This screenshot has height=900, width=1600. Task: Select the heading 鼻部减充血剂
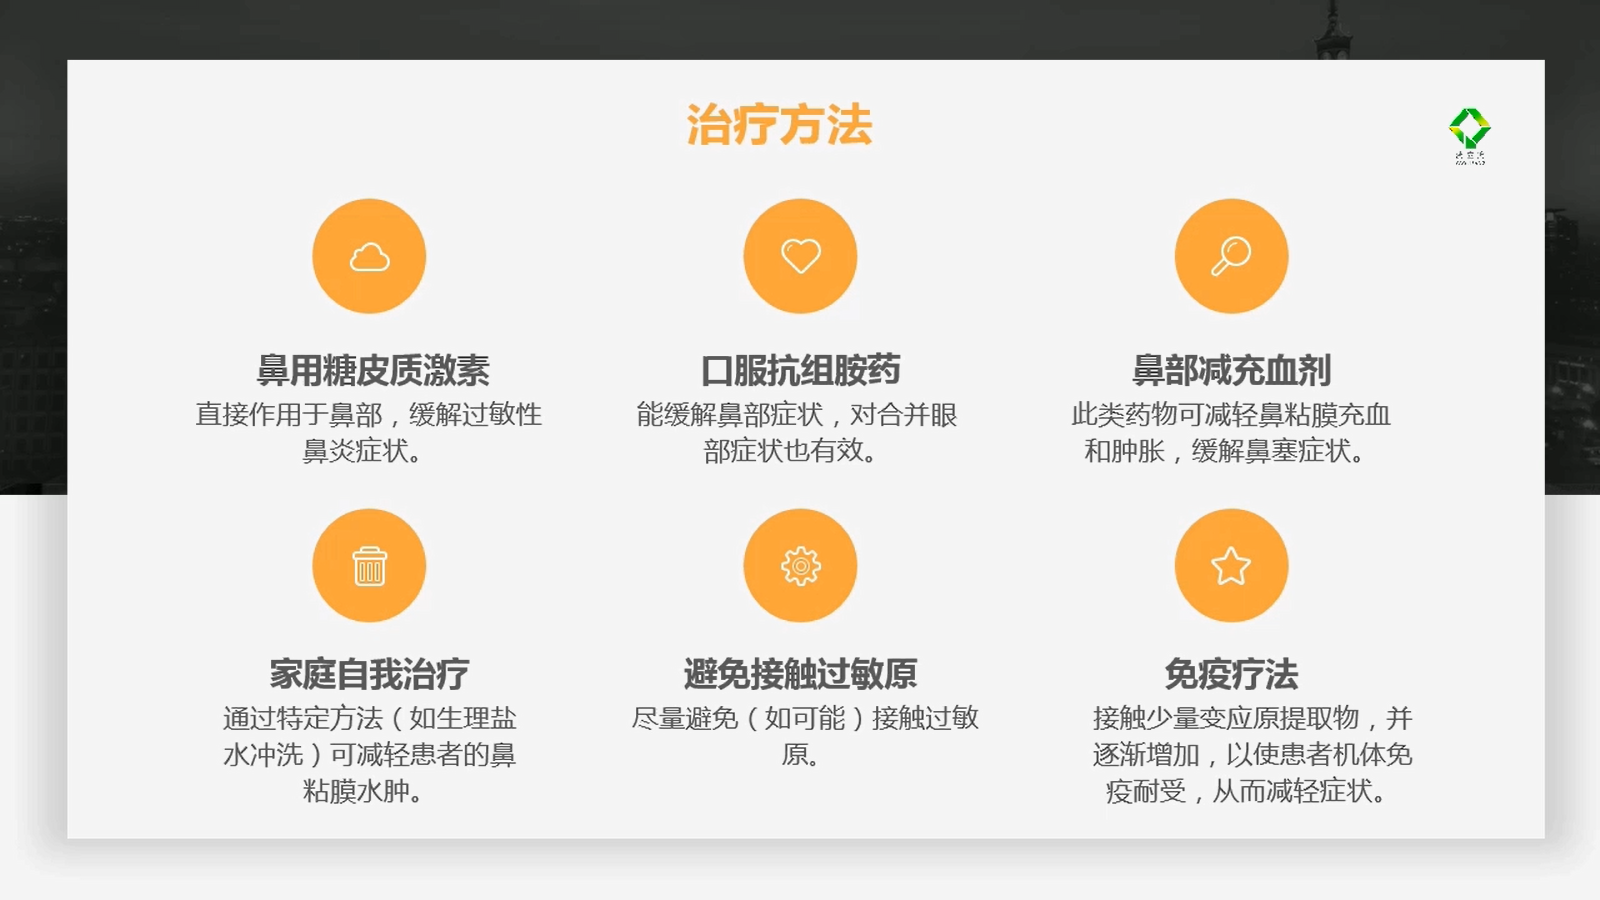pos(1231,370)
